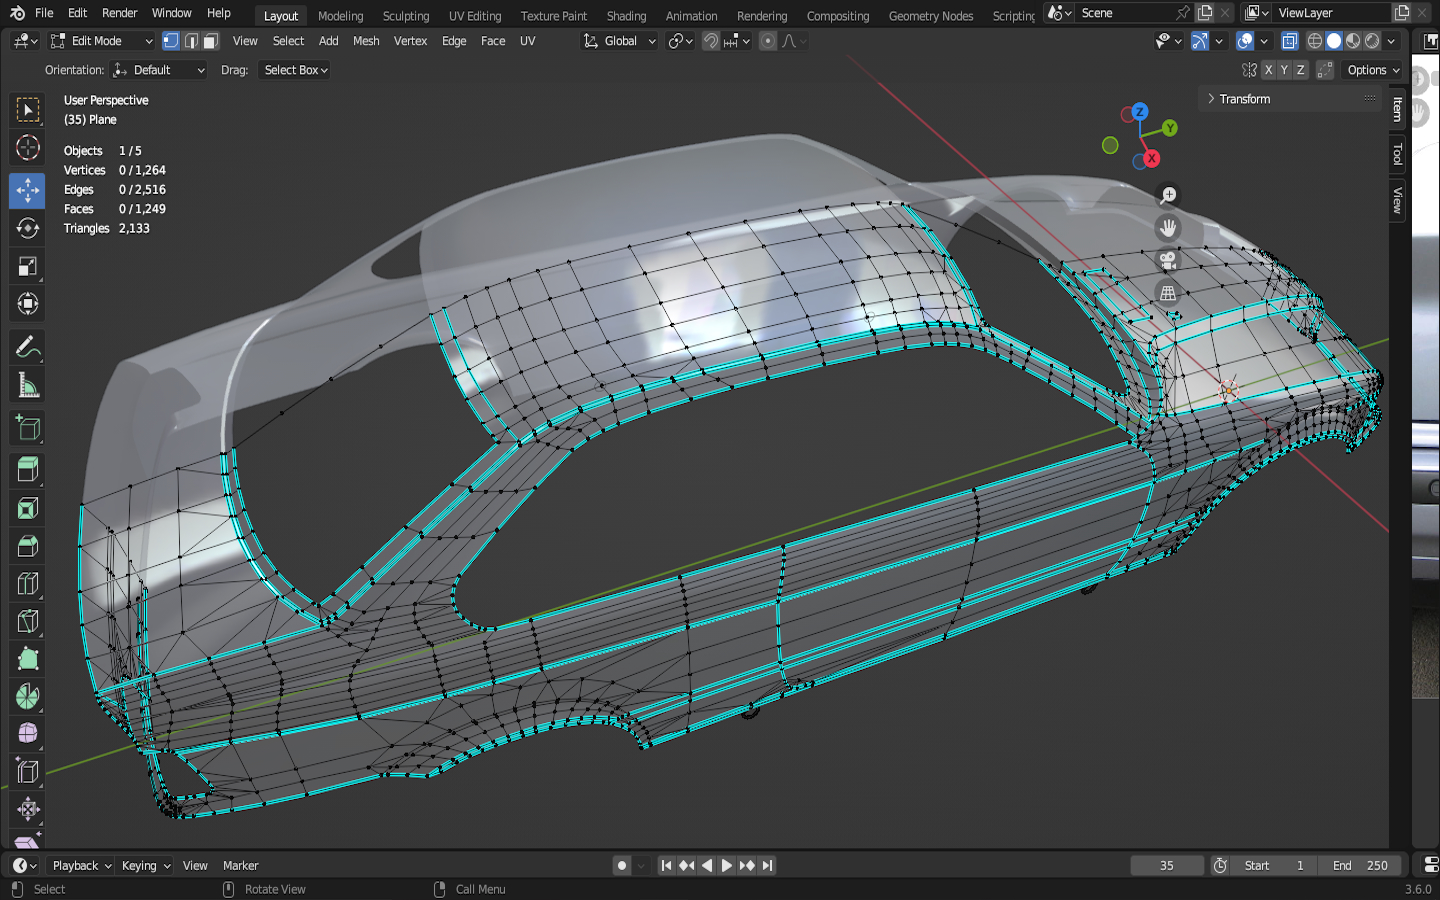Image resolution: width=1440 pixels, height=900 pixels.
Task: Select the Scale tool
Action: tap(27, 266)
